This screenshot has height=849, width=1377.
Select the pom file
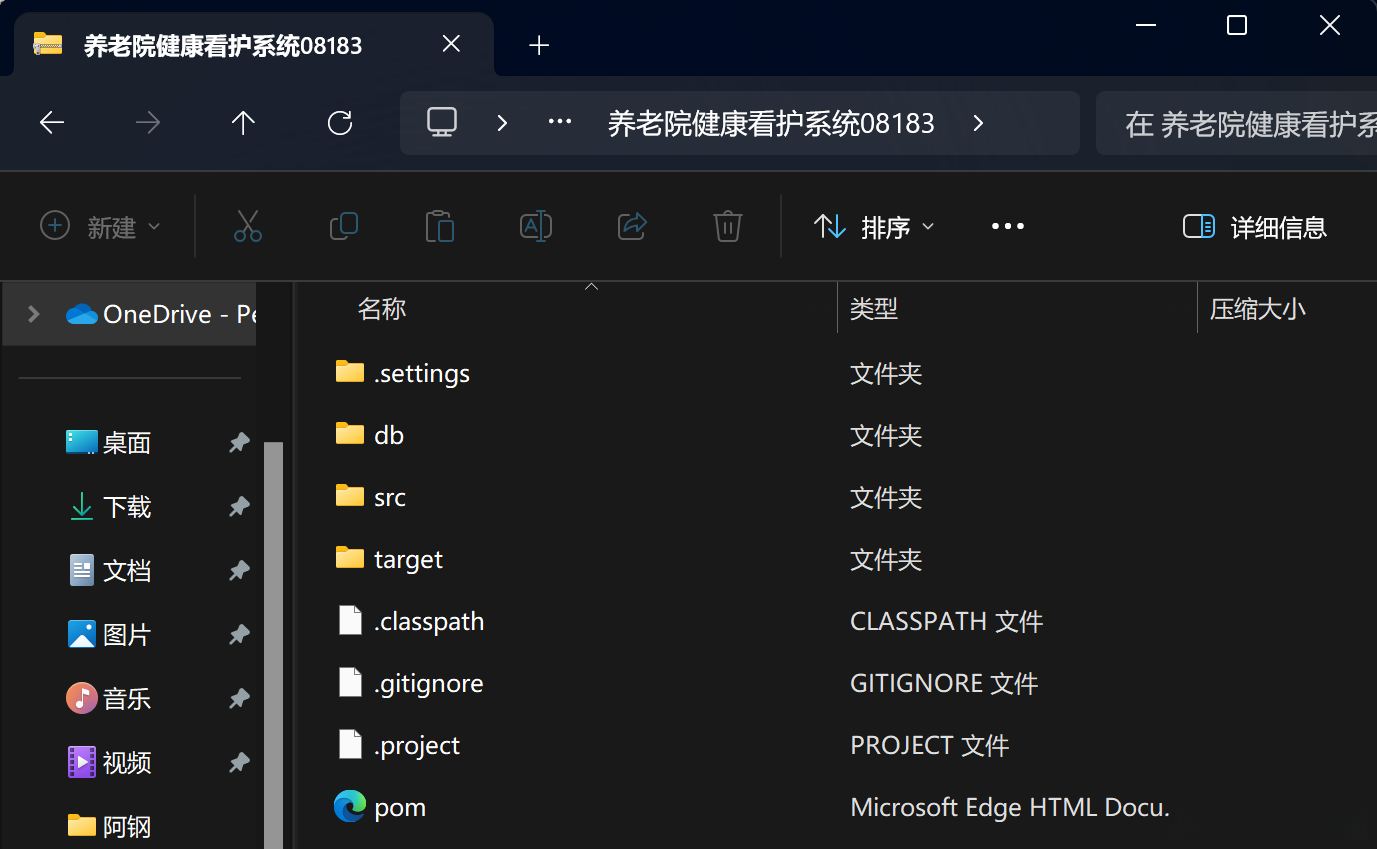tap(400, 807)
